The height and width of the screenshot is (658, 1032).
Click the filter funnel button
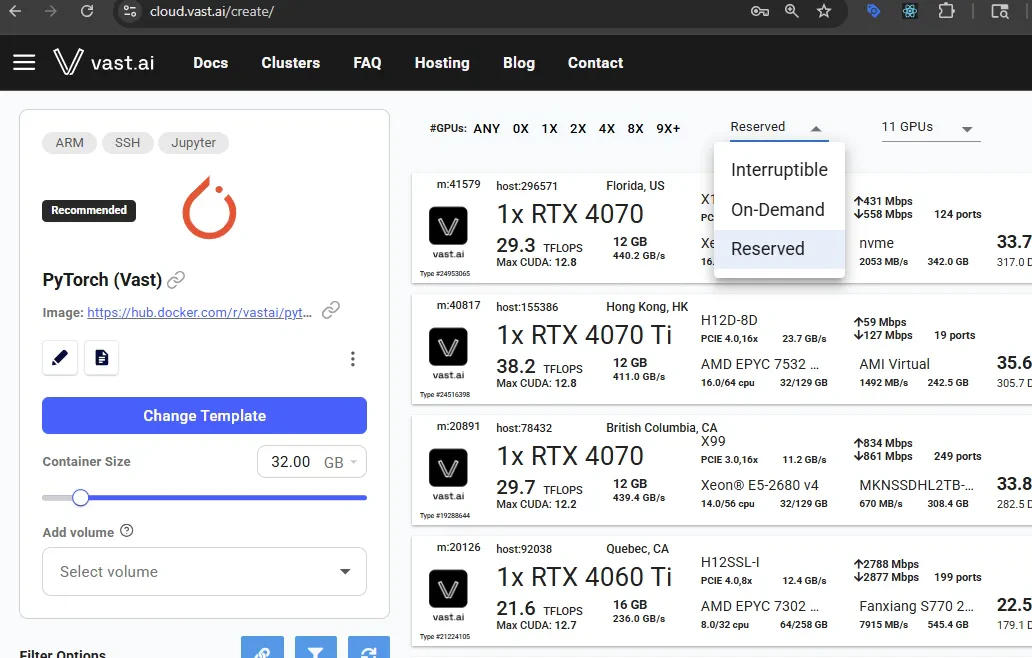point(316,647)
